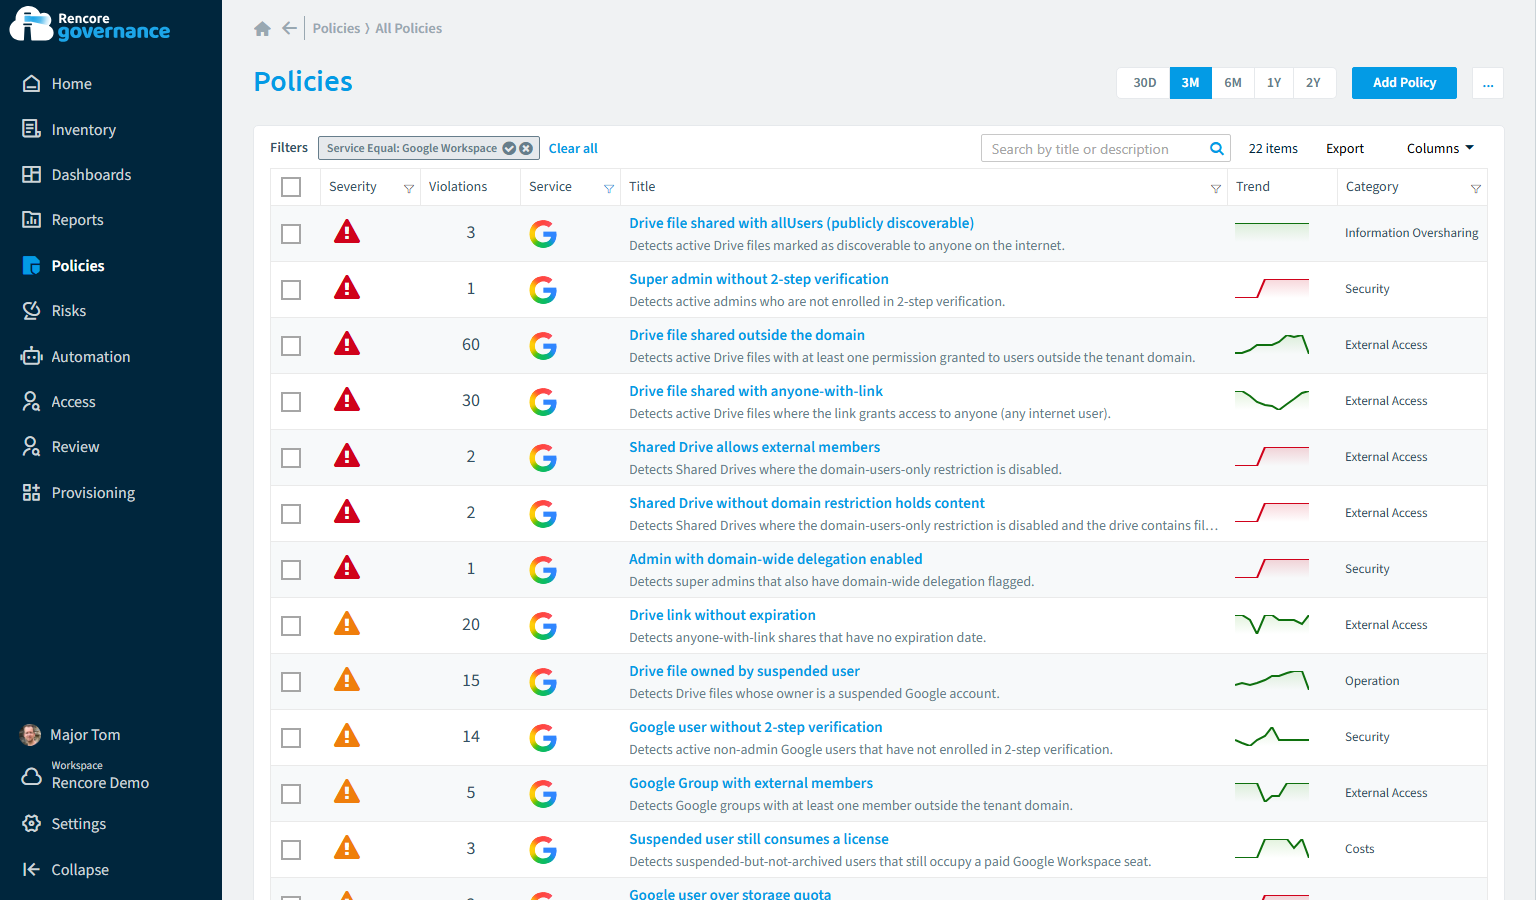
Task: Click the Rencore governance logo
Action: coord(90,25)
